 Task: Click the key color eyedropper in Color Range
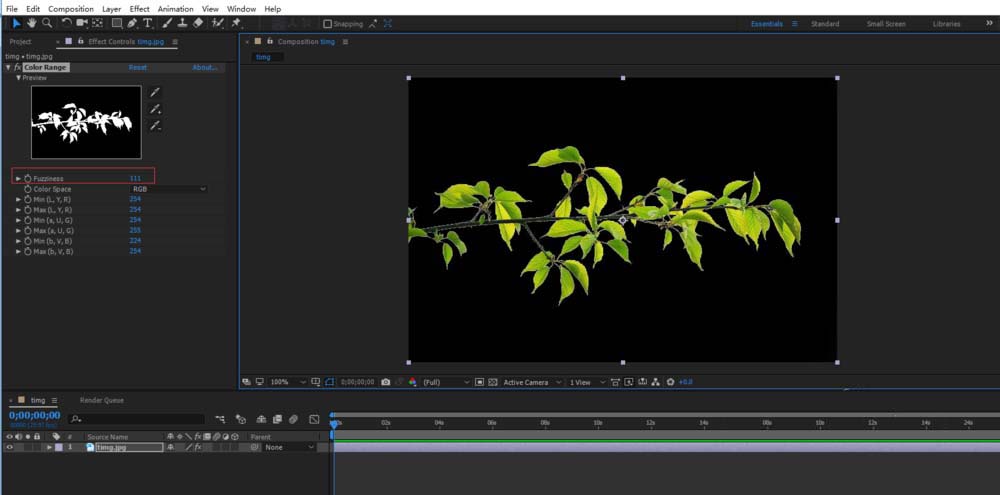click(155, 92)
